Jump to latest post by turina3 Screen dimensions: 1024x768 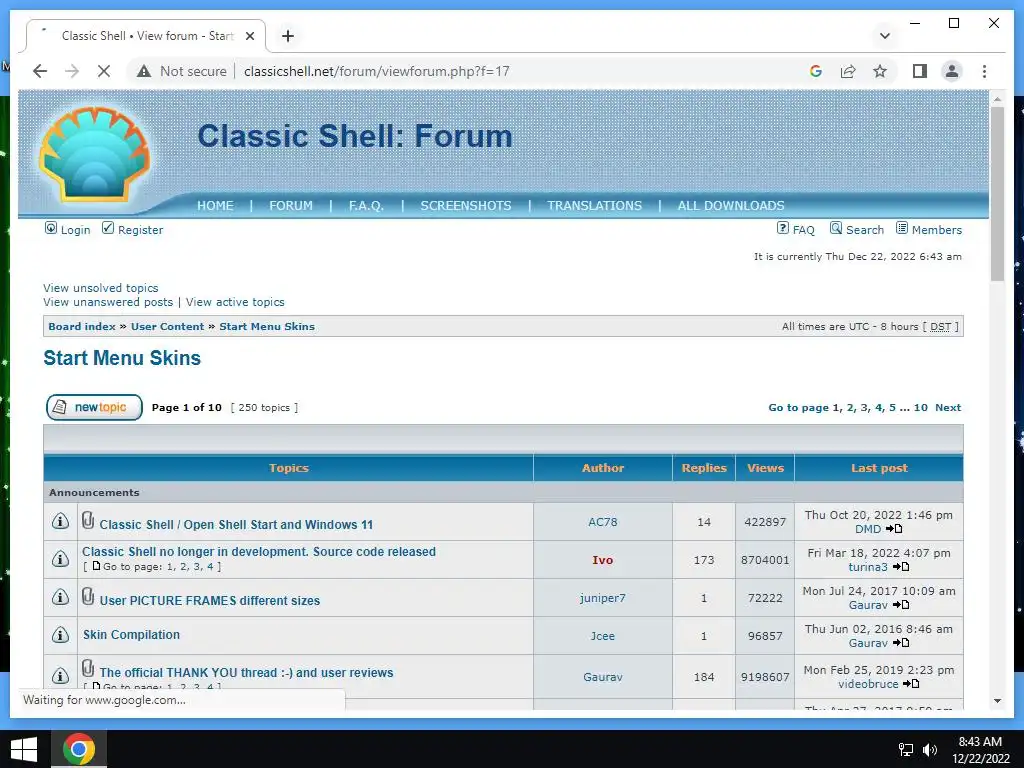tap(901, 567)
